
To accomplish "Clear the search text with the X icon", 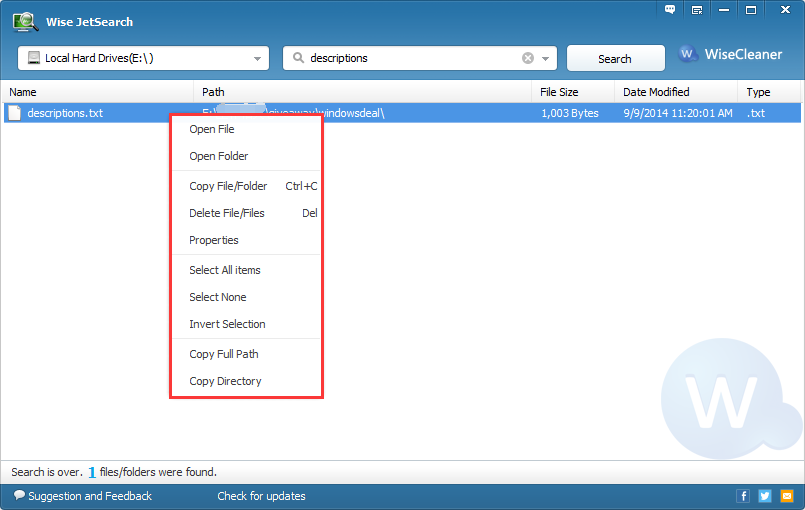I will (528, 58).
